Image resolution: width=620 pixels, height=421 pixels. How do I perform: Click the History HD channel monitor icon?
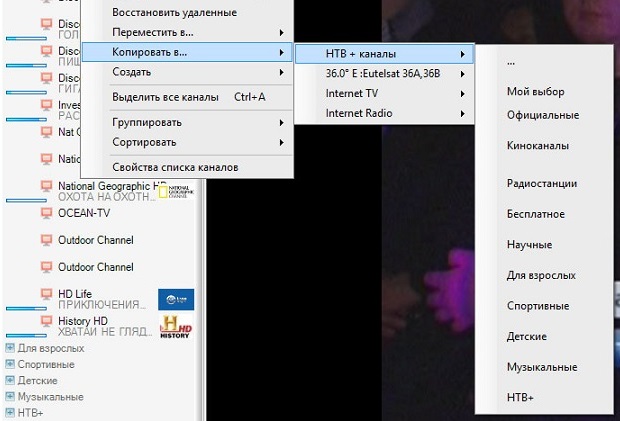tap(45, 321)
